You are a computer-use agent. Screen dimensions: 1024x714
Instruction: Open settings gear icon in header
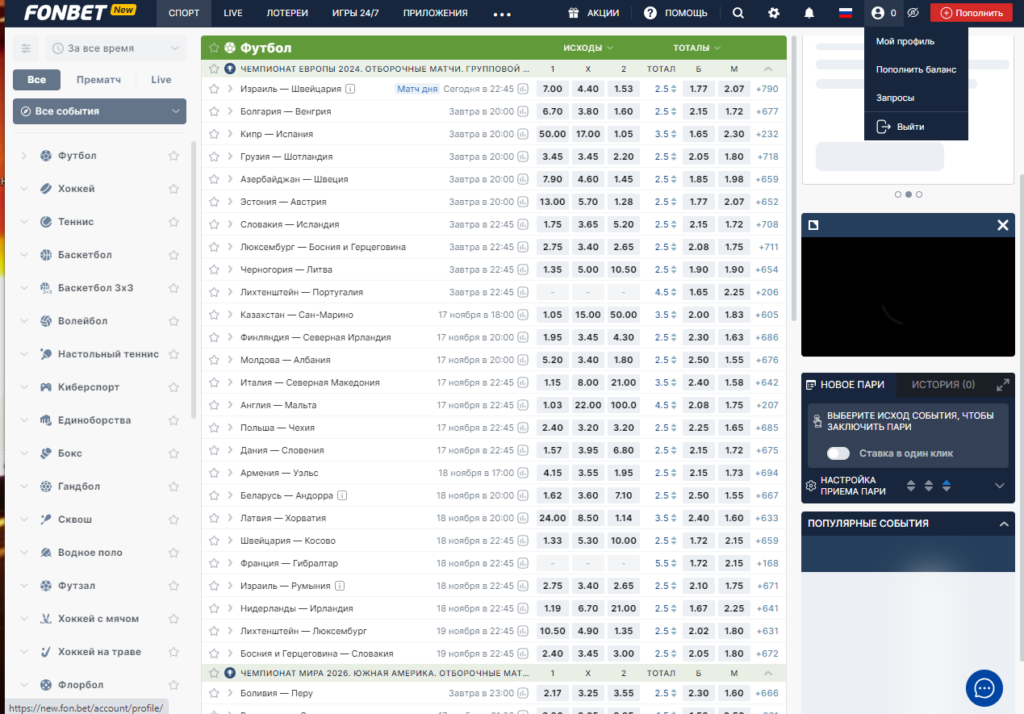pyautogui.click(x=774, y=13)
